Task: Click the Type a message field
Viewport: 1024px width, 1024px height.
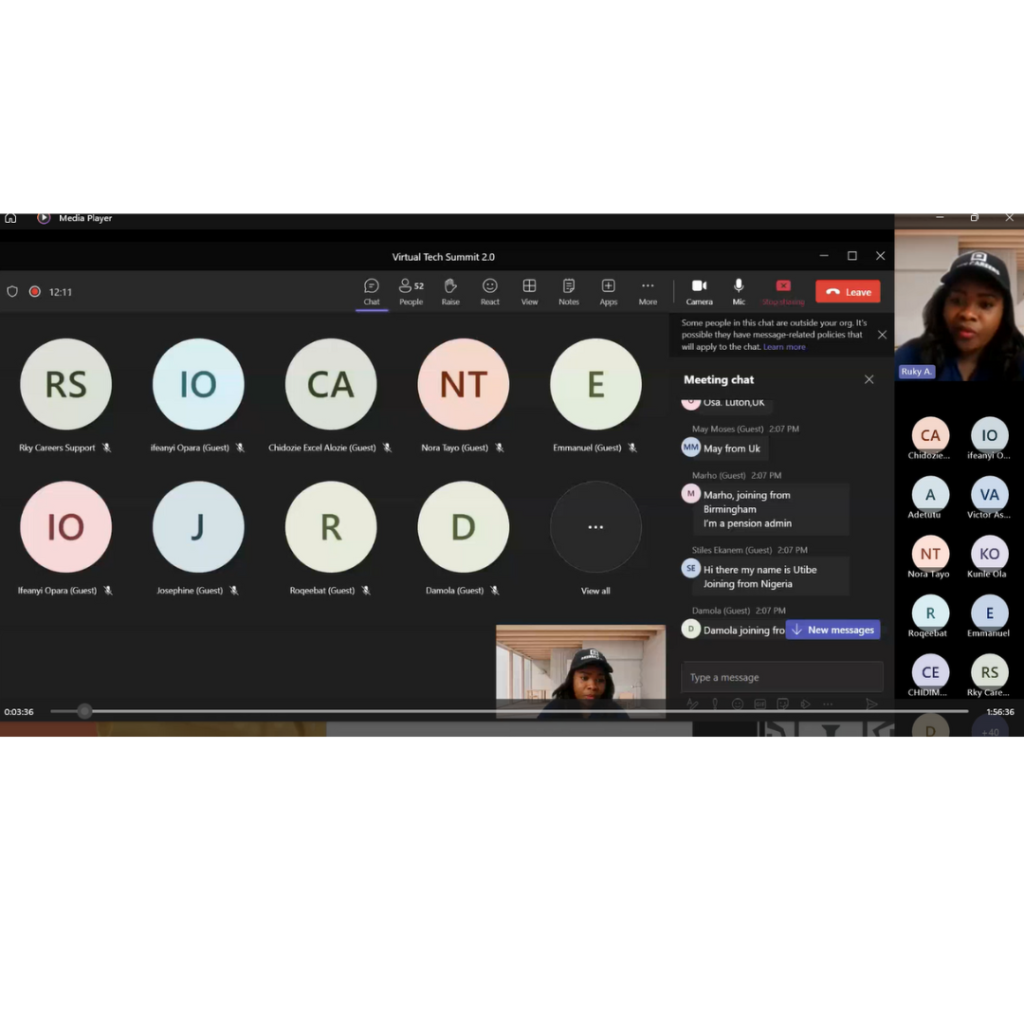Action: 781,677
